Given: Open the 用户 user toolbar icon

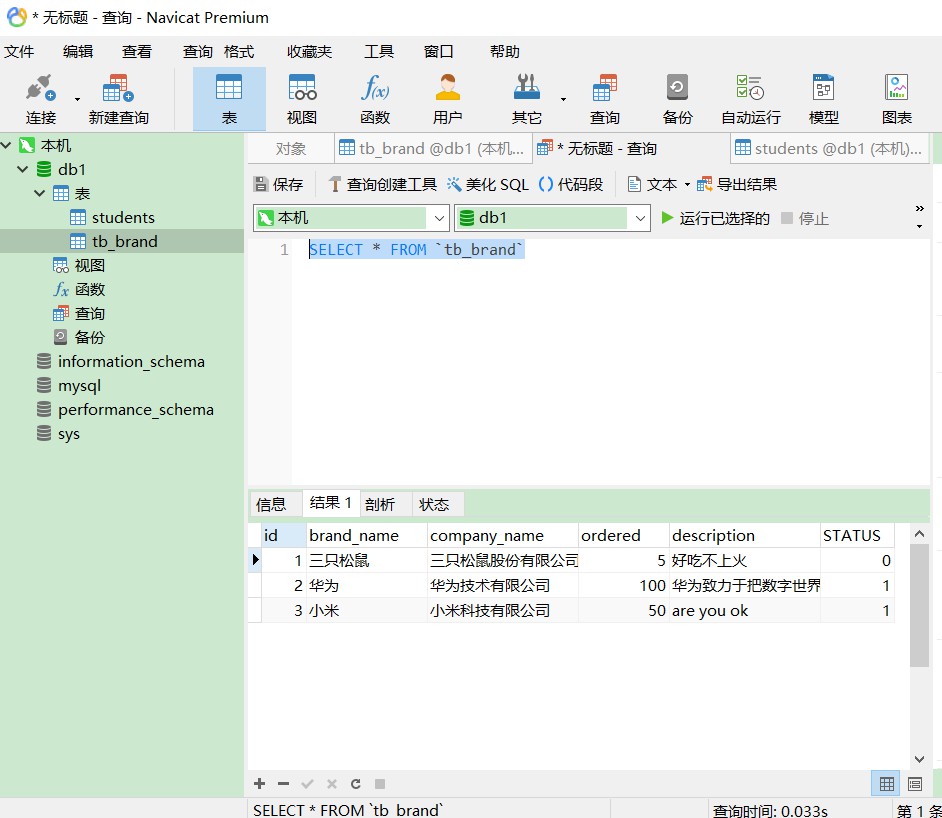Looking at the screenshot, I should [x=448, y=99].
